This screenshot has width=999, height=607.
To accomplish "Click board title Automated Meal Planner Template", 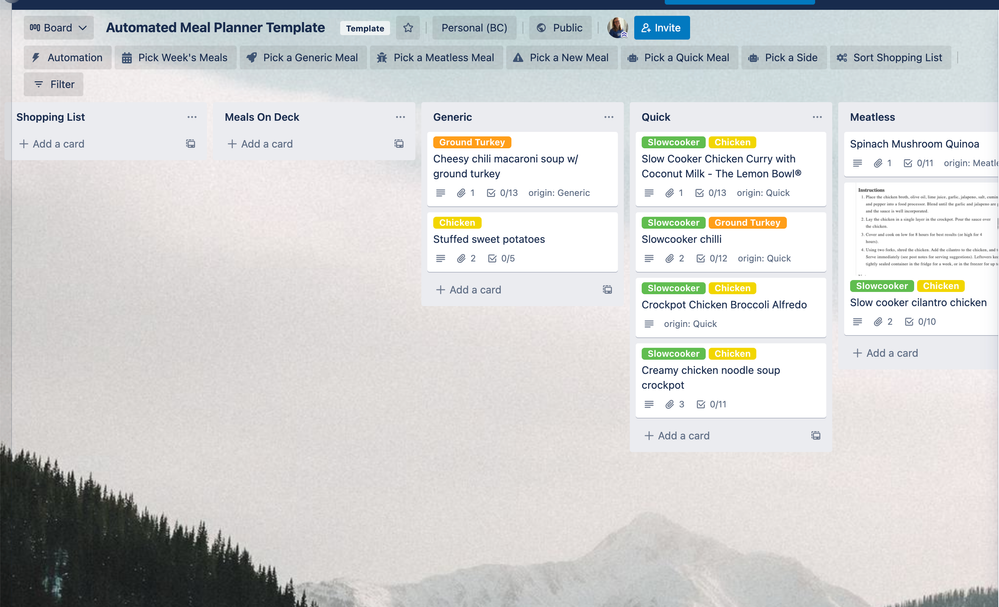I will pyautogui.click(x=215, y=28).
